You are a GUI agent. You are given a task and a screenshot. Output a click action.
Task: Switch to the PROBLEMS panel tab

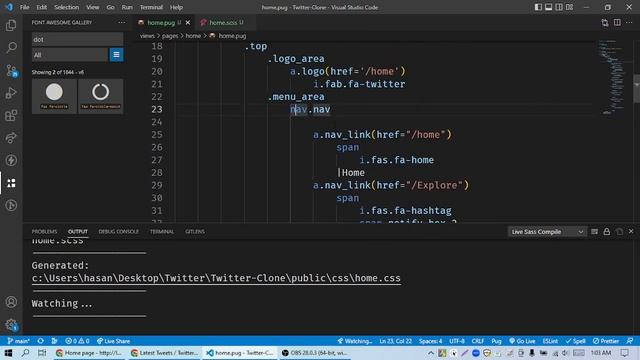[44, 231]
